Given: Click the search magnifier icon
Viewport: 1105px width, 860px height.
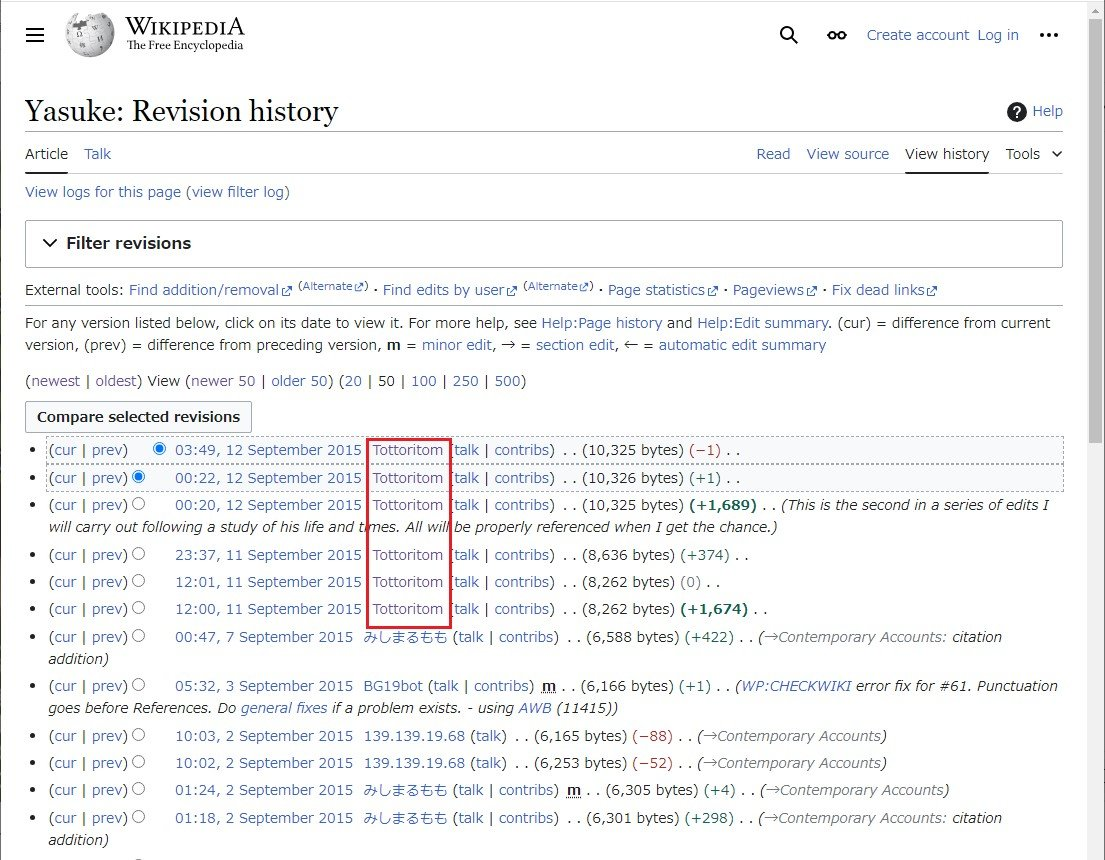Looking at the screenshot, I should pos(788,35).
